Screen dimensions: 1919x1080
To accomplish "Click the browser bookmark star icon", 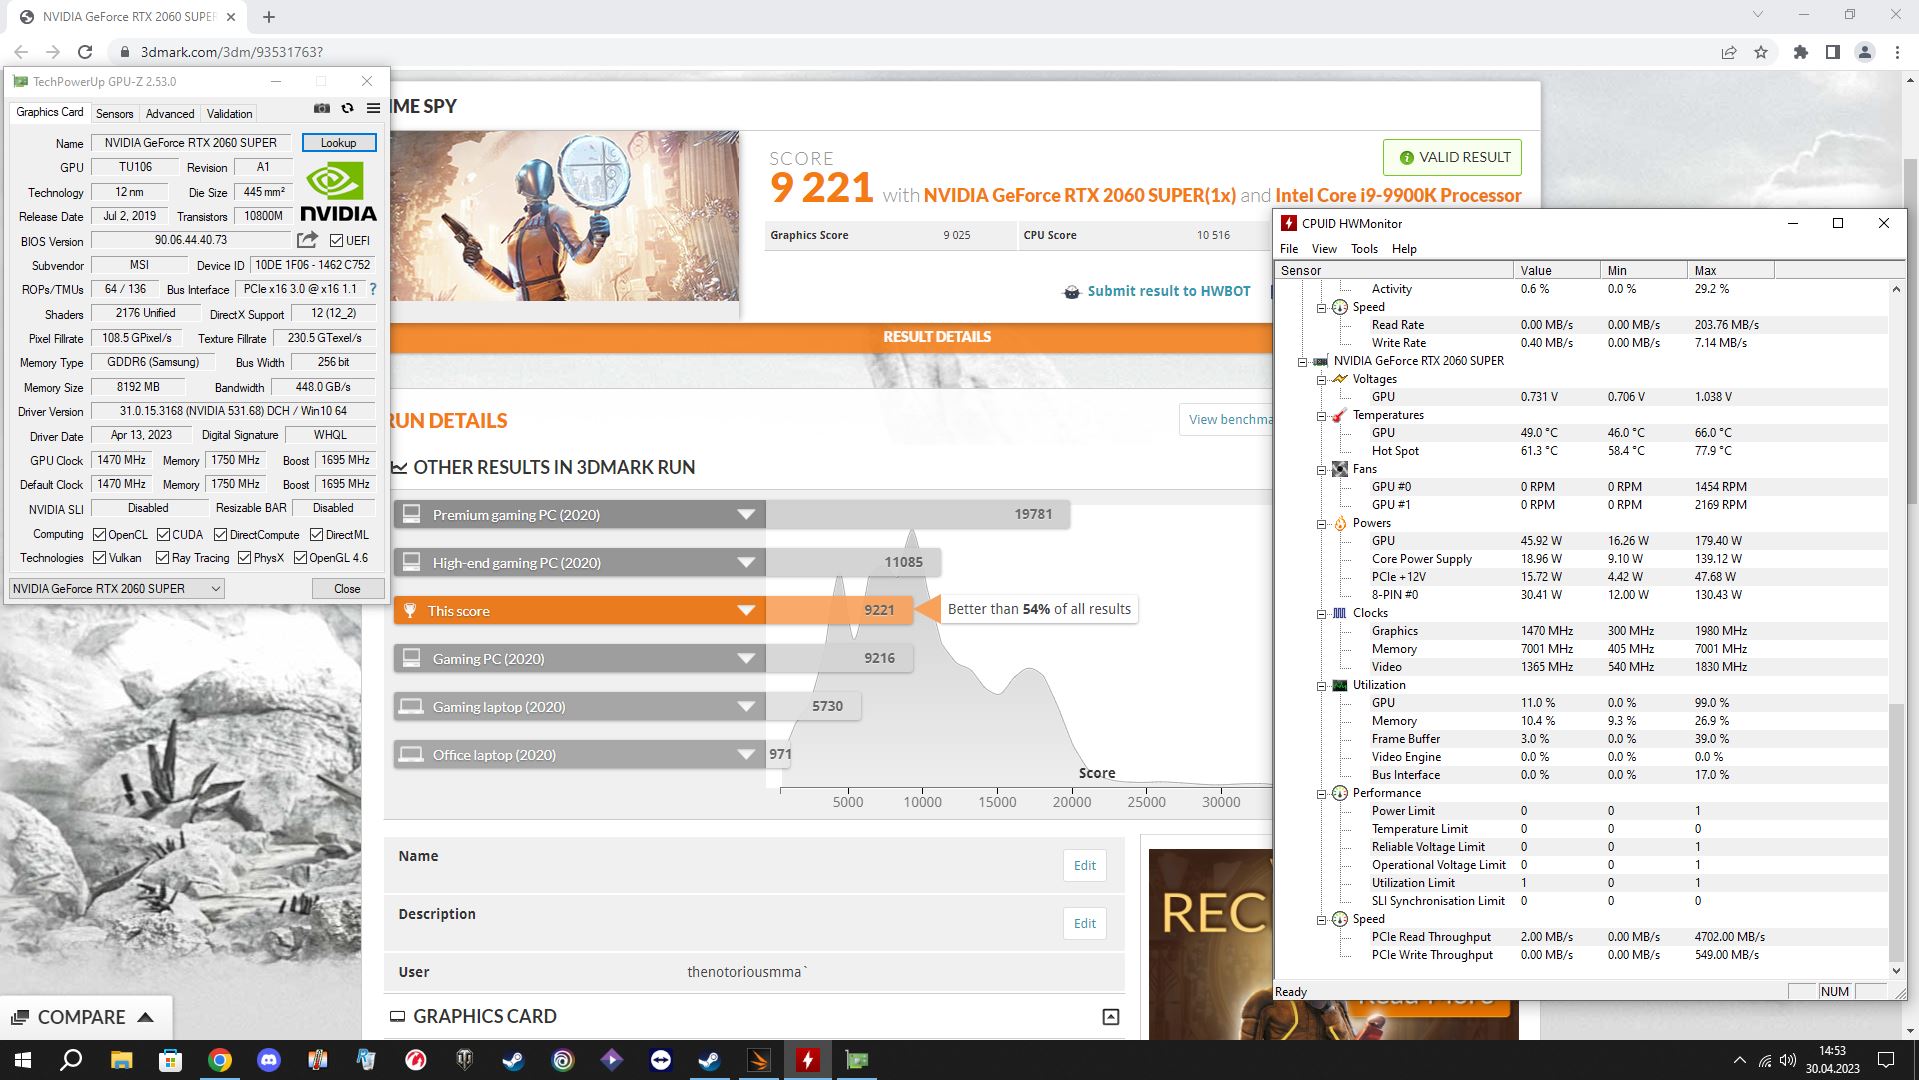I will pos(1761,52).
